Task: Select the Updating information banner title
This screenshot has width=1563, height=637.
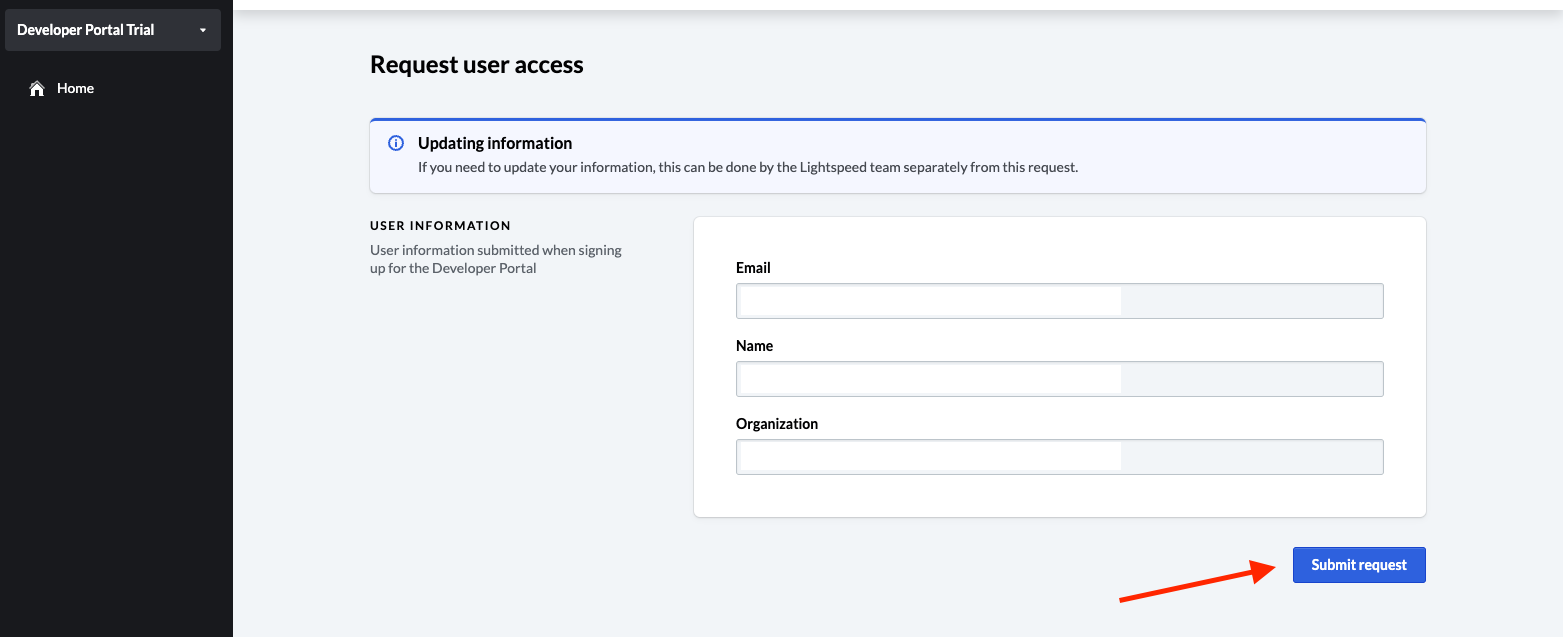Action: tap(494, 143)
